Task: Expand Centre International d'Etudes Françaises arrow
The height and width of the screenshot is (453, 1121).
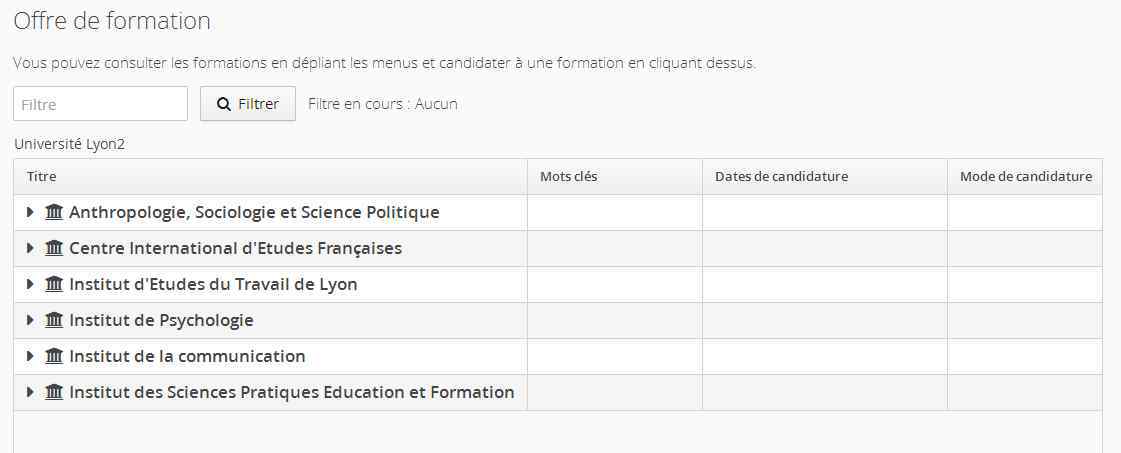Action: coord(30,248)
